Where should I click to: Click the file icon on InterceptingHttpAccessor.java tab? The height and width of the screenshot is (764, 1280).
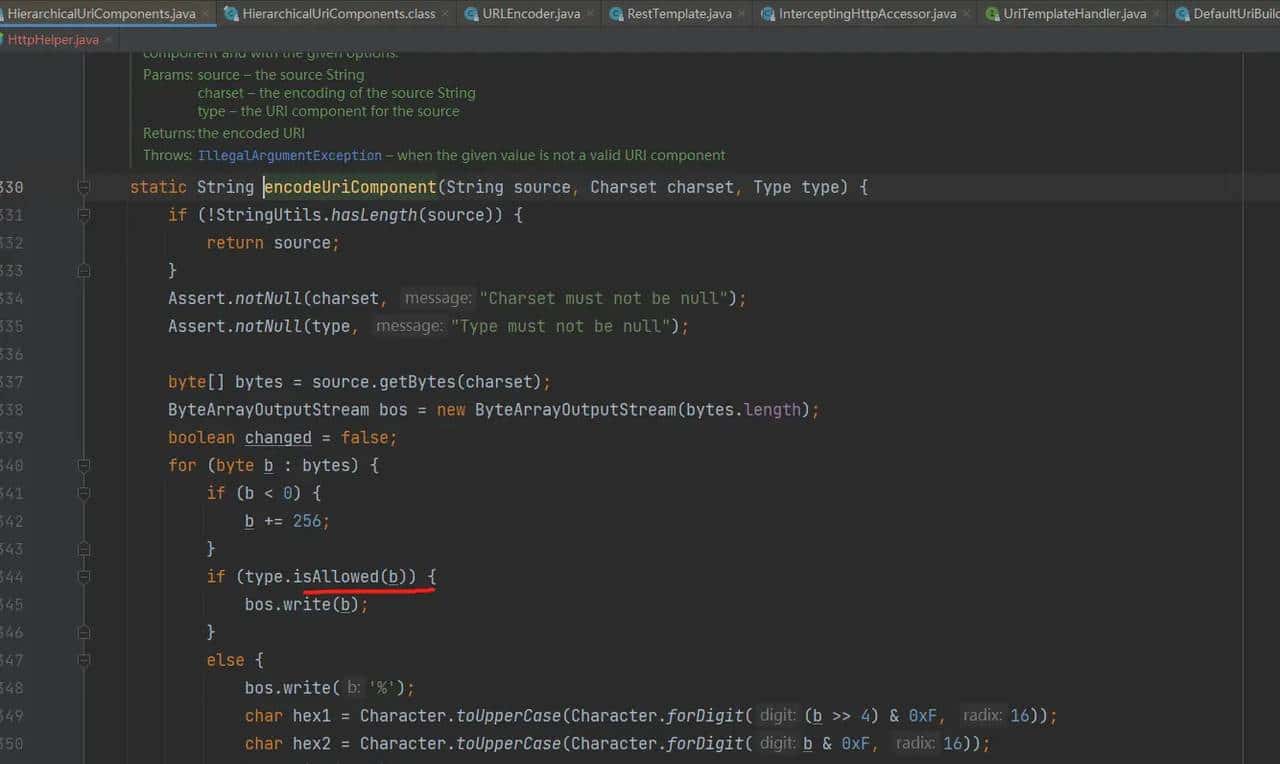click(x=767, y=15)
